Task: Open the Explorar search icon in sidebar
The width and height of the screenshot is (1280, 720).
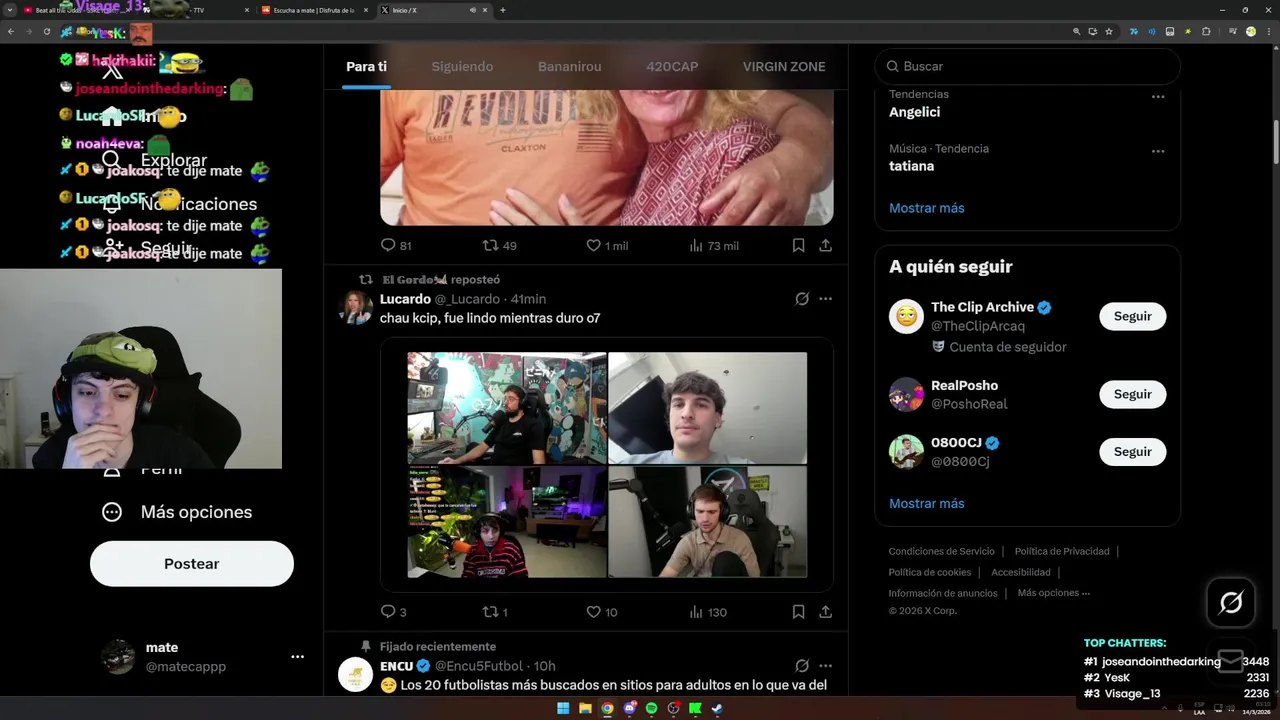Action: click(x=111, y=160)
